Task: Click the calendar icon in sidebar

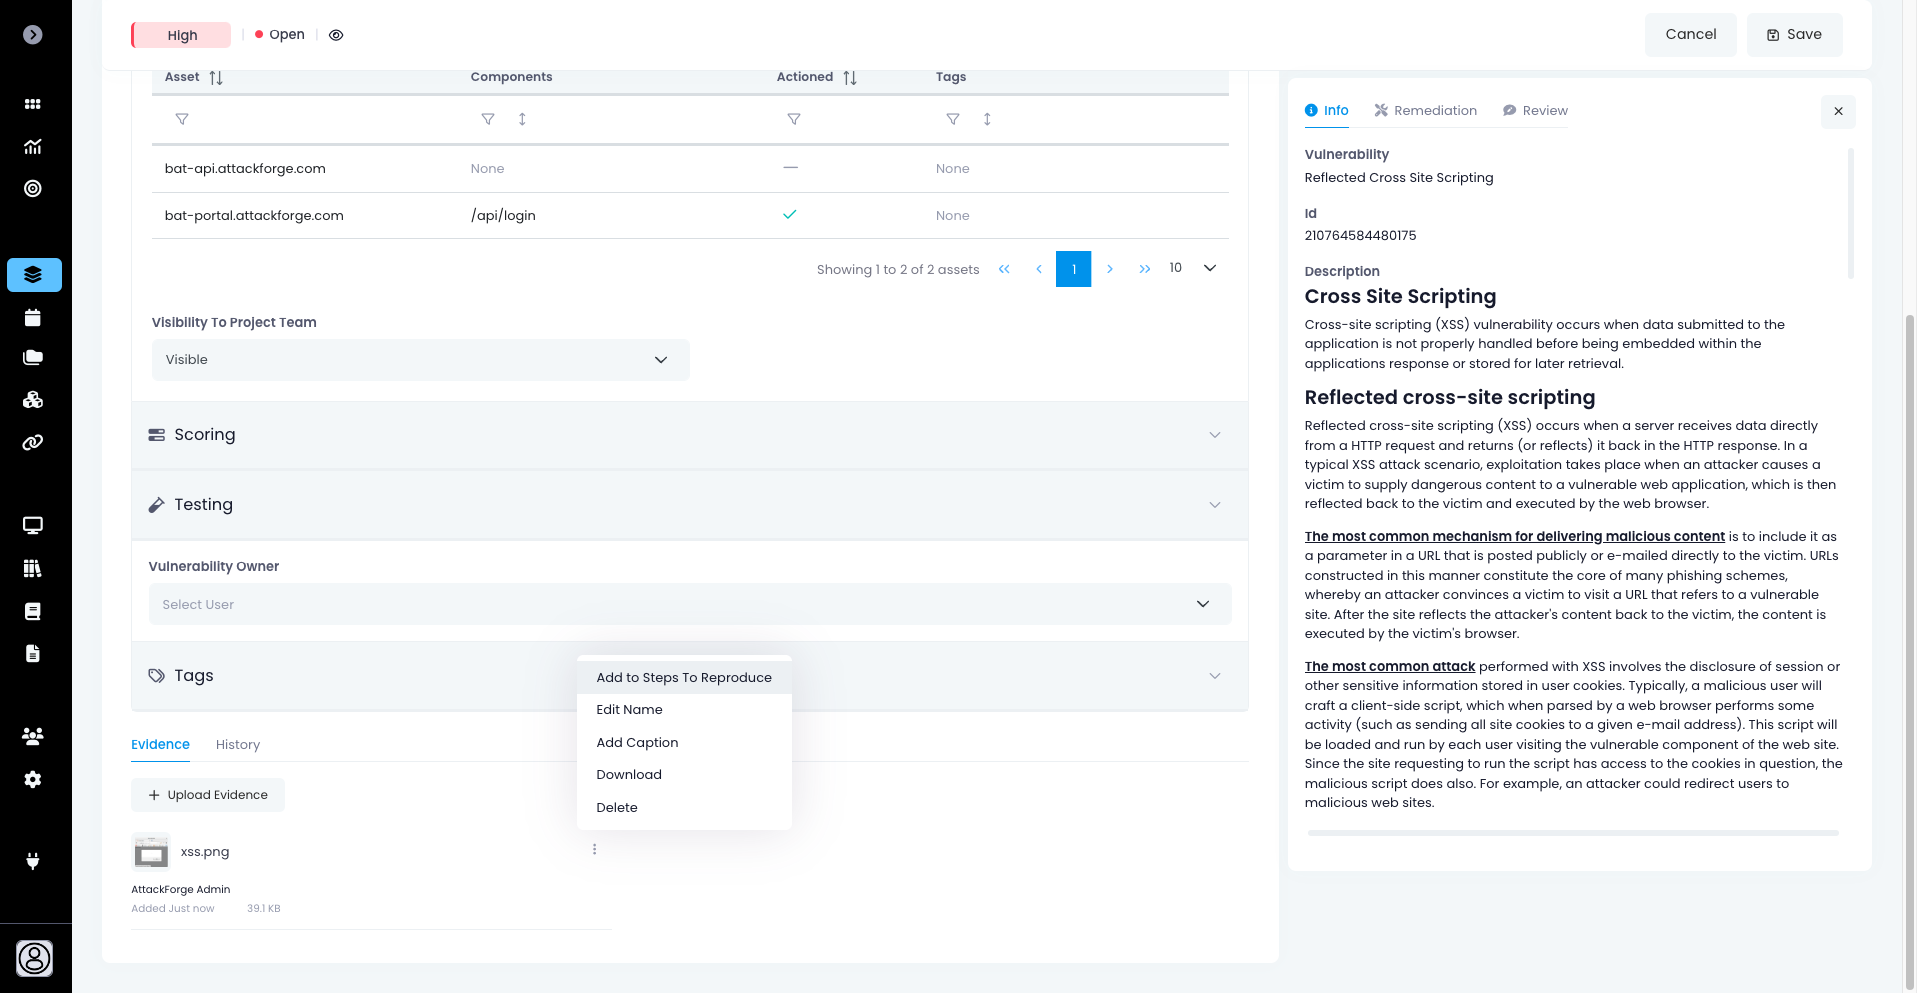Action: pyautogui.click(x=33, y=318)
